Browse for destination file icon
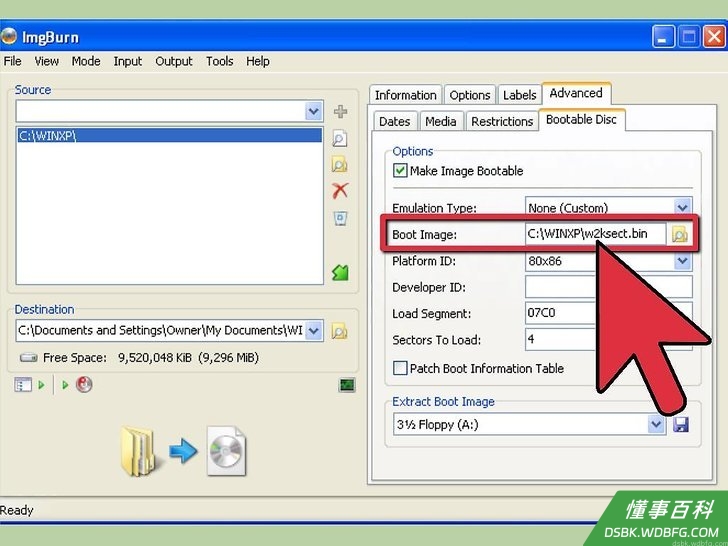The image size is (728, 546). 339,332
